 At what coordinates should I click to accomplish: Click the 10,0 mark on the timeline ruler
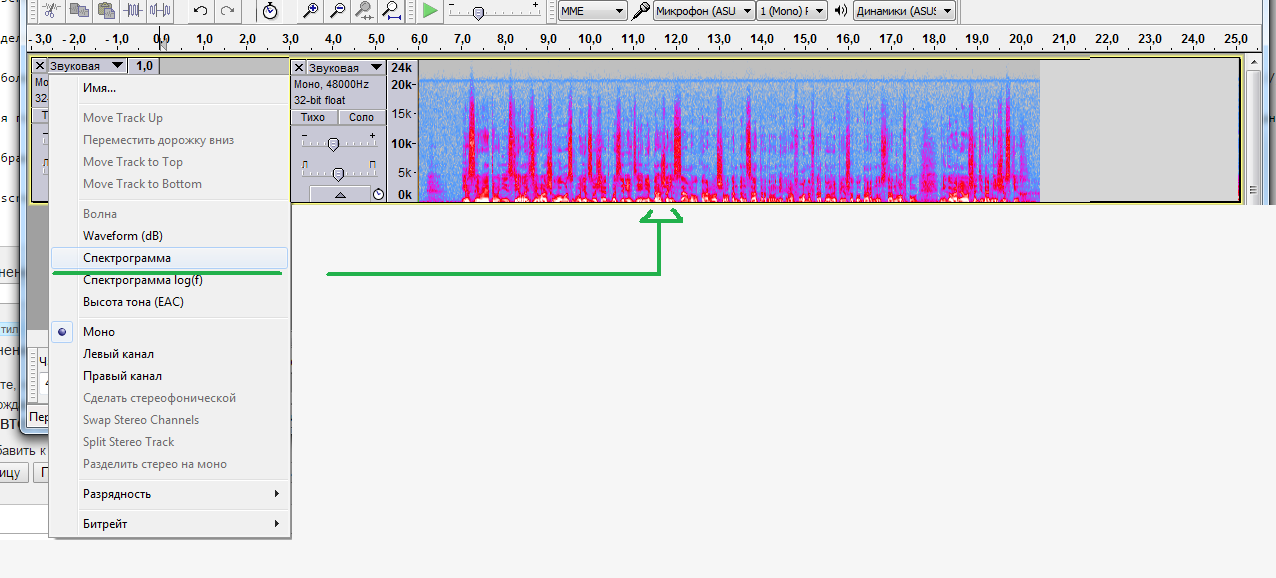(x=590, y=39)
